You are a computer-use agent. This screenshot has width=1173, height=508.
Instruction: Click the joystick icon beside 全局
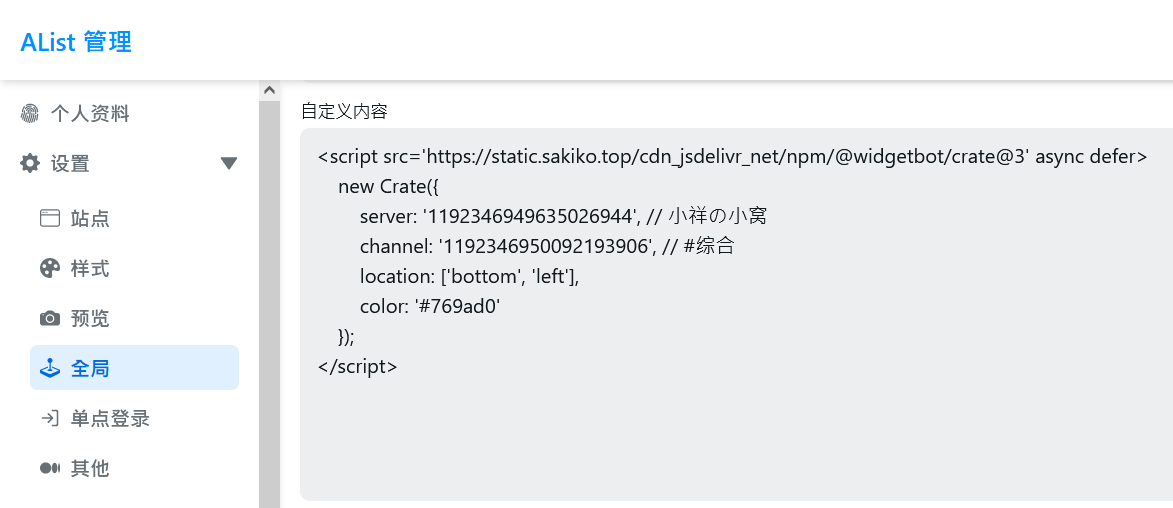pos(50,368)
